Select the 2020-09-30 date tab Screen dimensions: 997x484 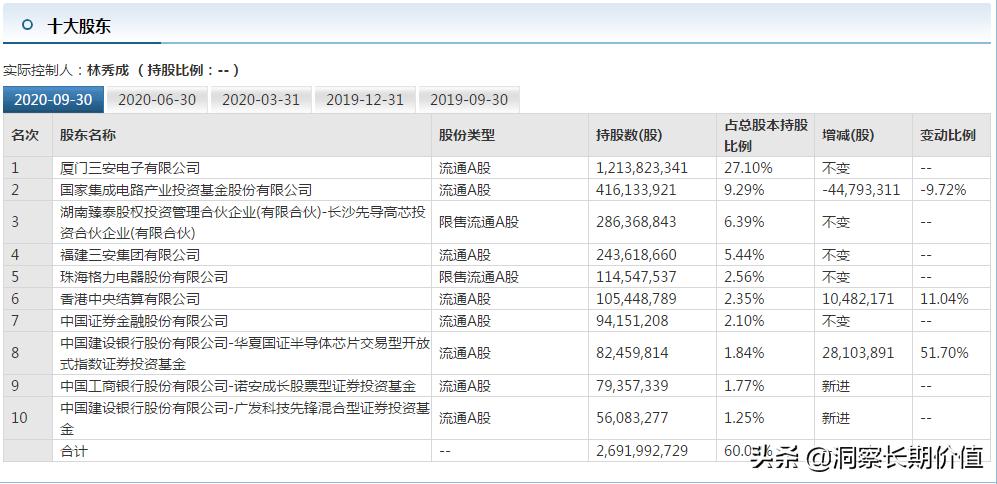click(53, 100)
